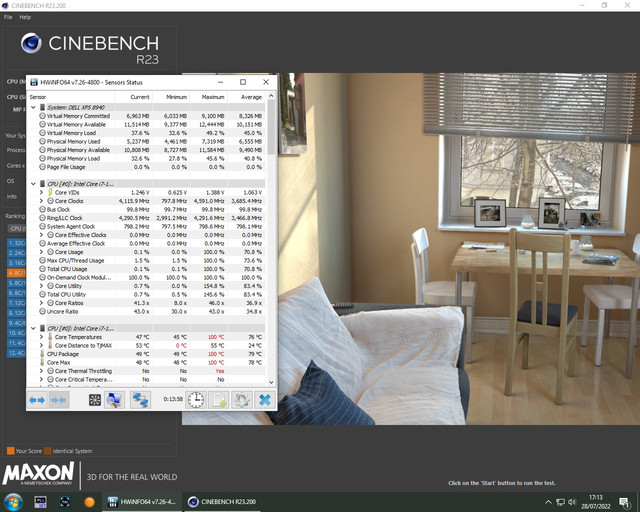
Task: Click the start logging sheet-plus icon
Action: (219, 400)
